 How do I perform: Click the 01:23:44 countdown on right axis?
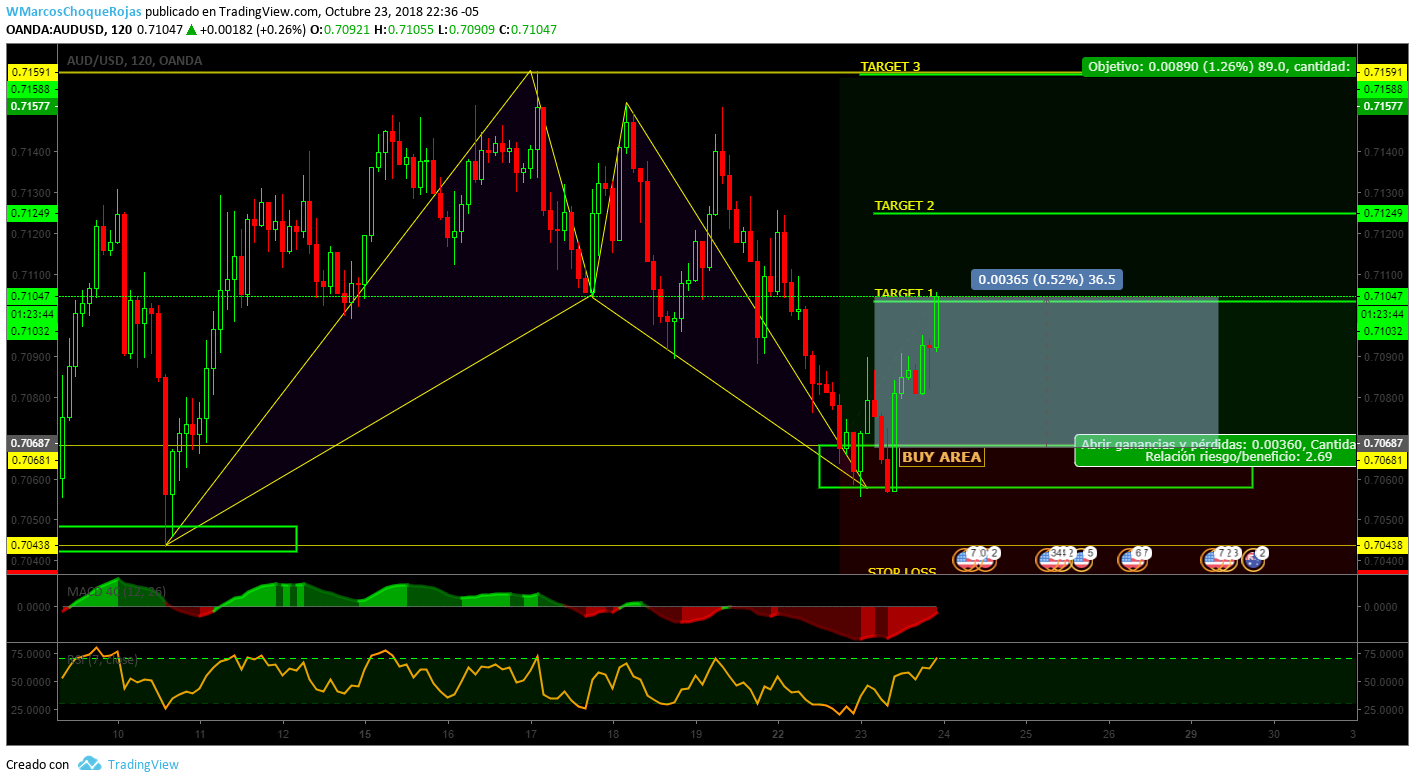1382,313
